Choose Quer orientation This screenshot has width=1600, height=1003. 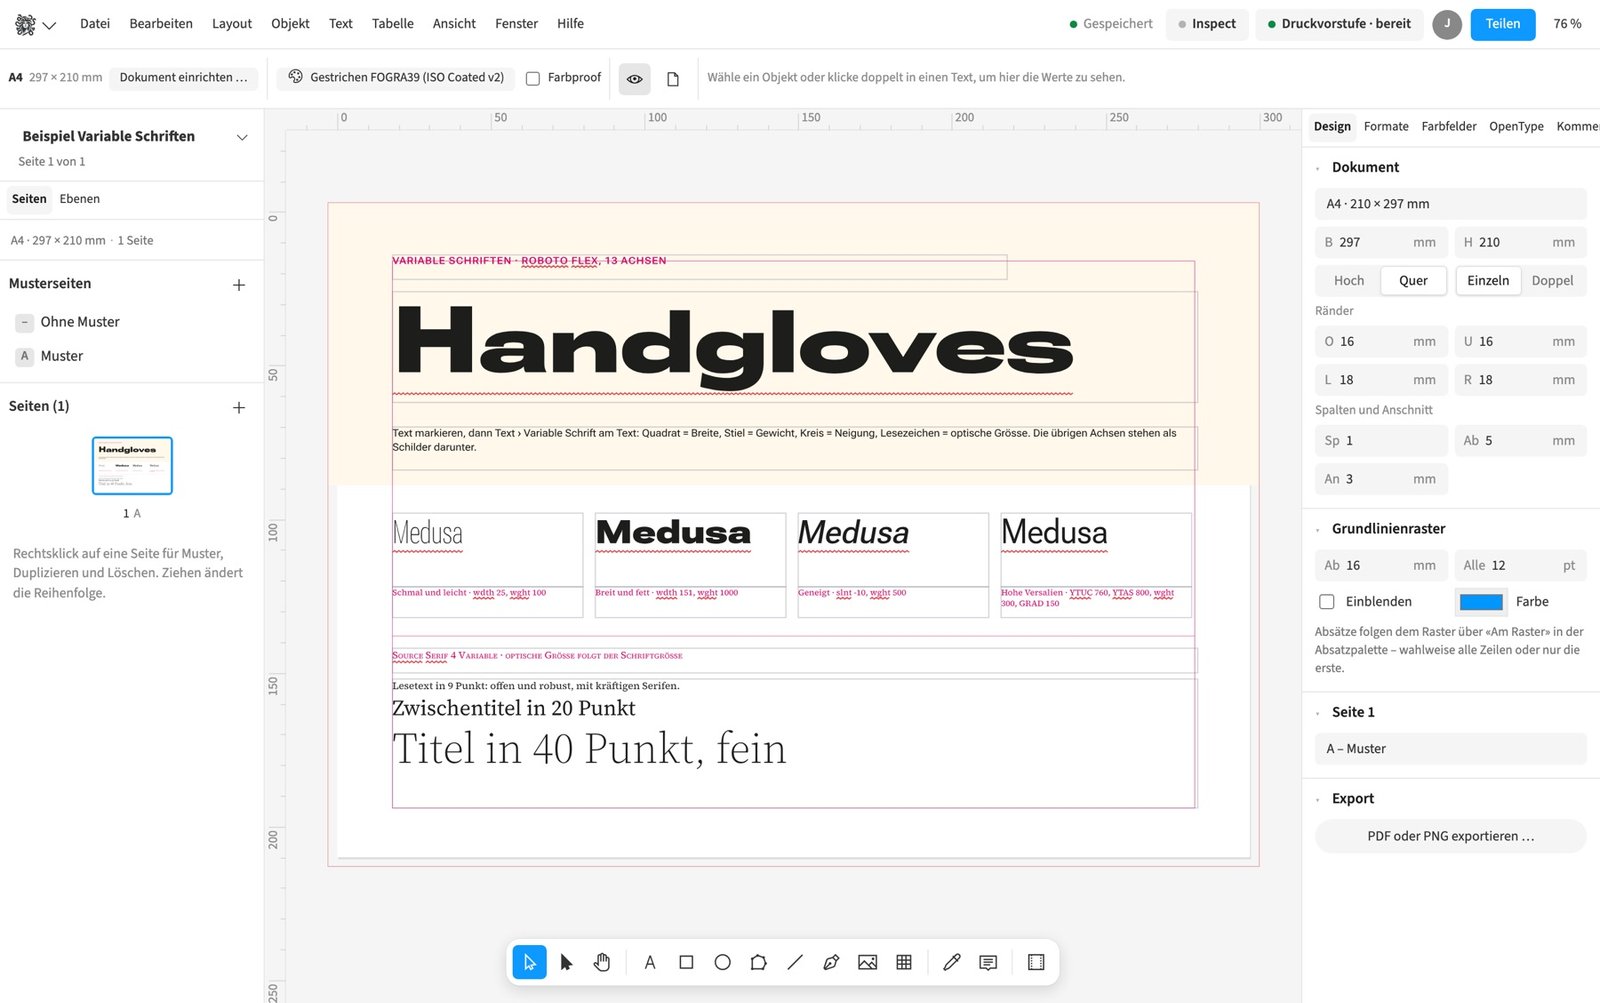click(x=1413, y=281)
